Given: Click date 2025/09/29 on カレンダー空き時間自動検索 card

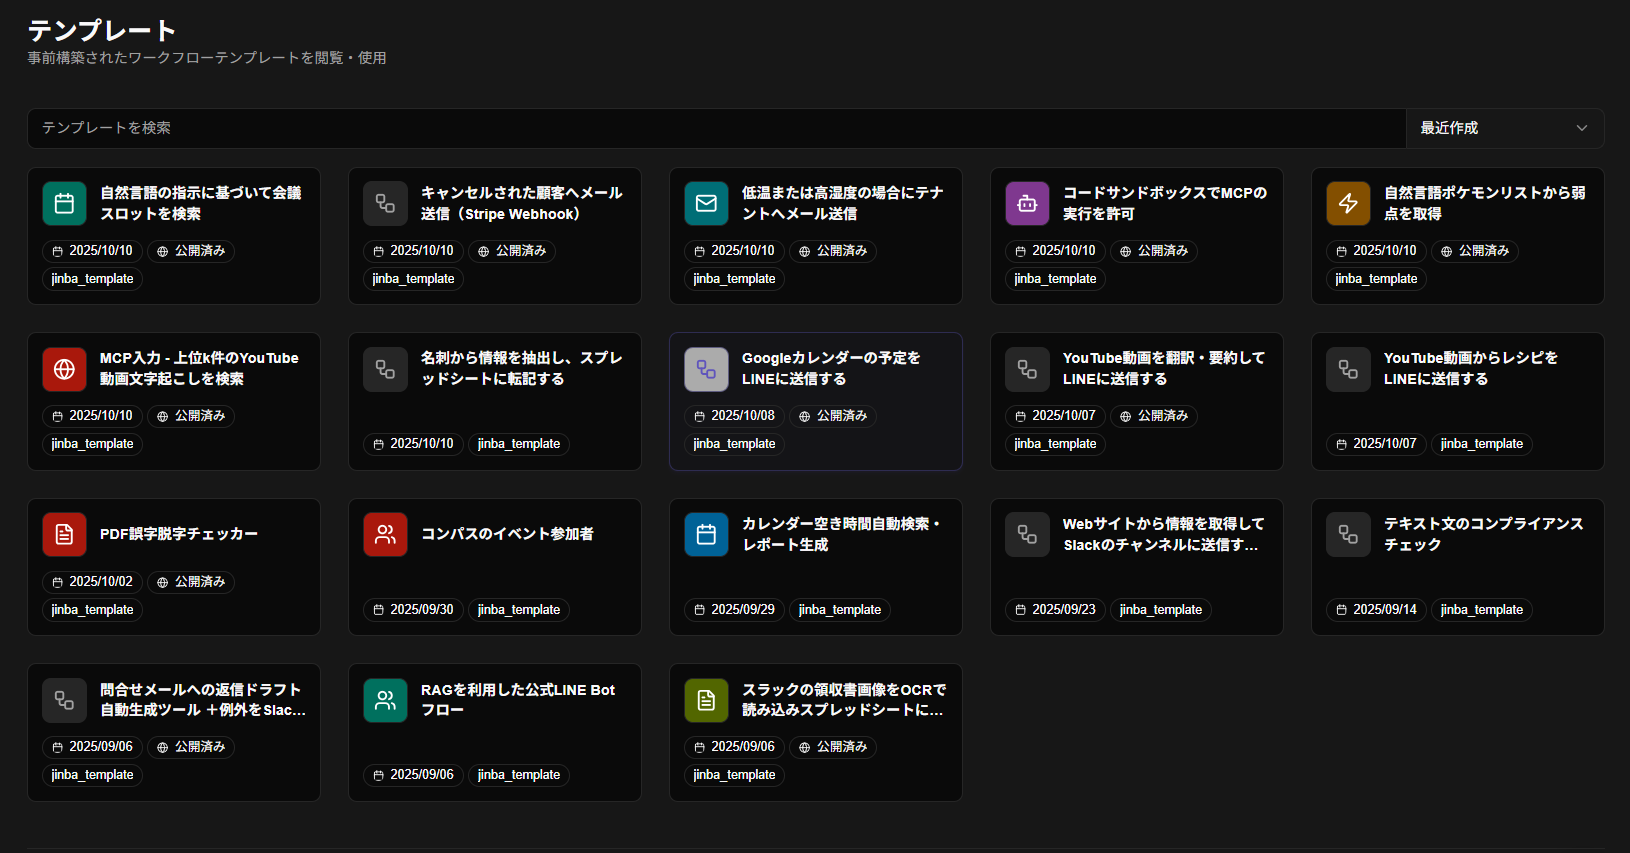Looking at the screenshot, I should 734,610.
